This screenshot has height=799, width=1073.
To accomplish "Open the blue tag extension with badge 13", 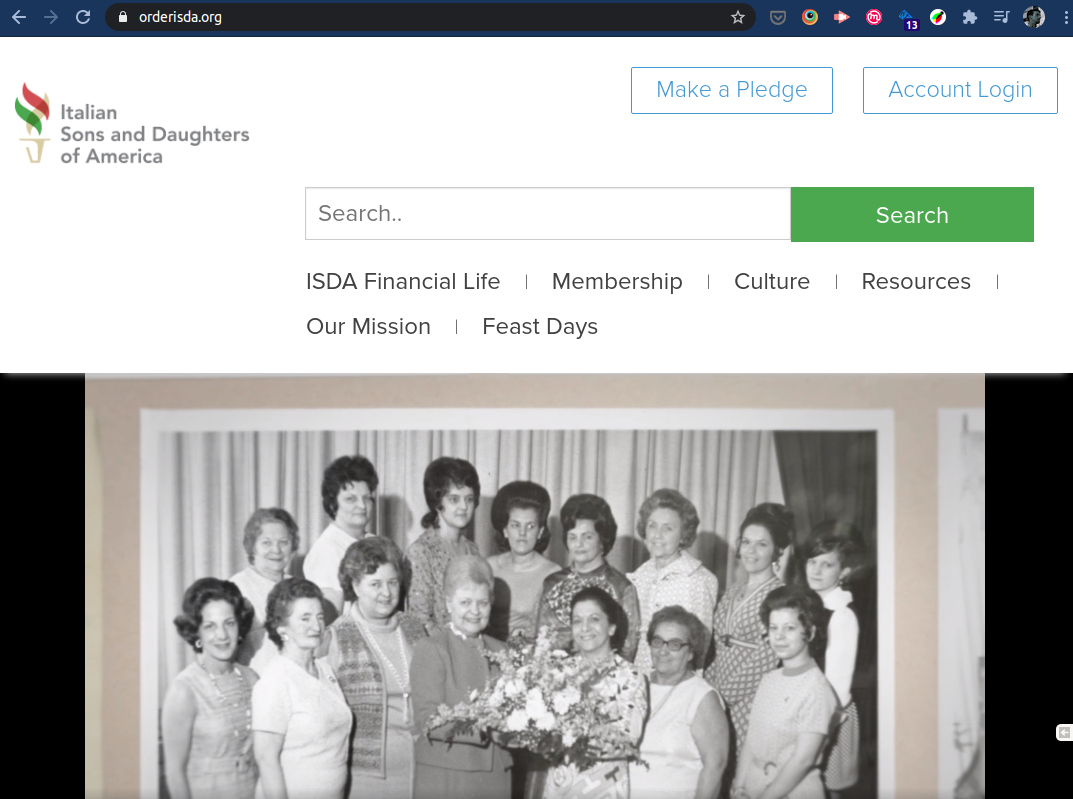I will point(907,19).
